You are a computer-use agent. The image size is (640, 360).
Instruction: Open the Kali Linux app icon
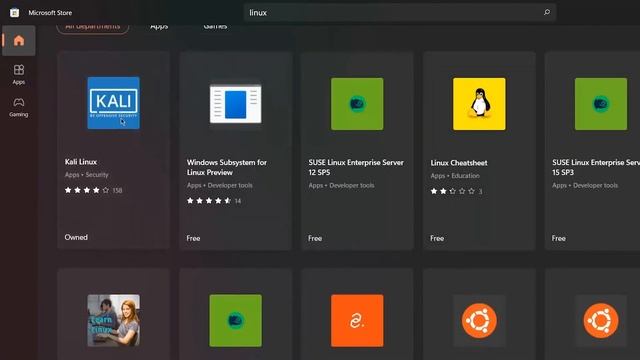click(113, 103)
